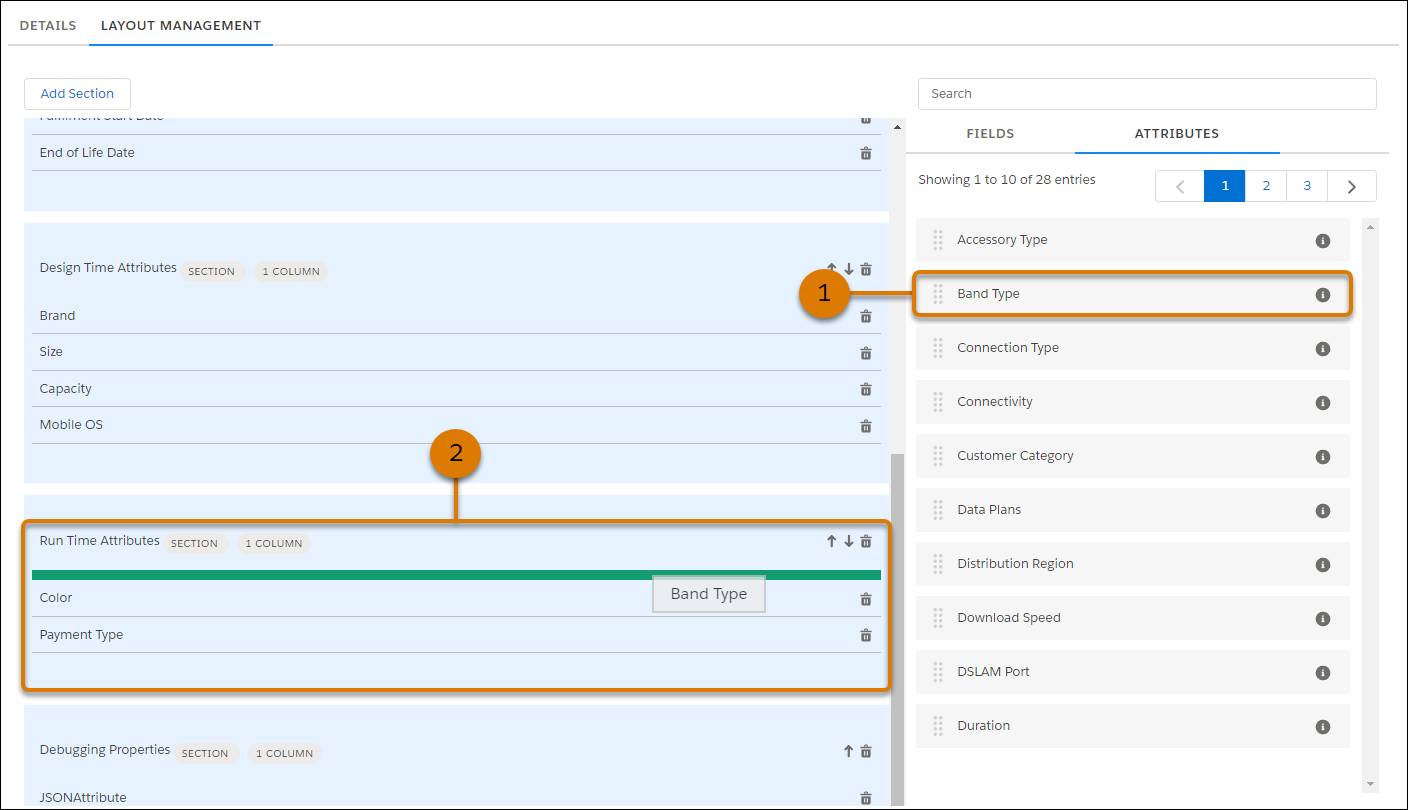This screenshot has width=1408, height=810.
Task: Grab the Accessory Type drag handle
Action: pyautogui.click(x=938, y=240)
